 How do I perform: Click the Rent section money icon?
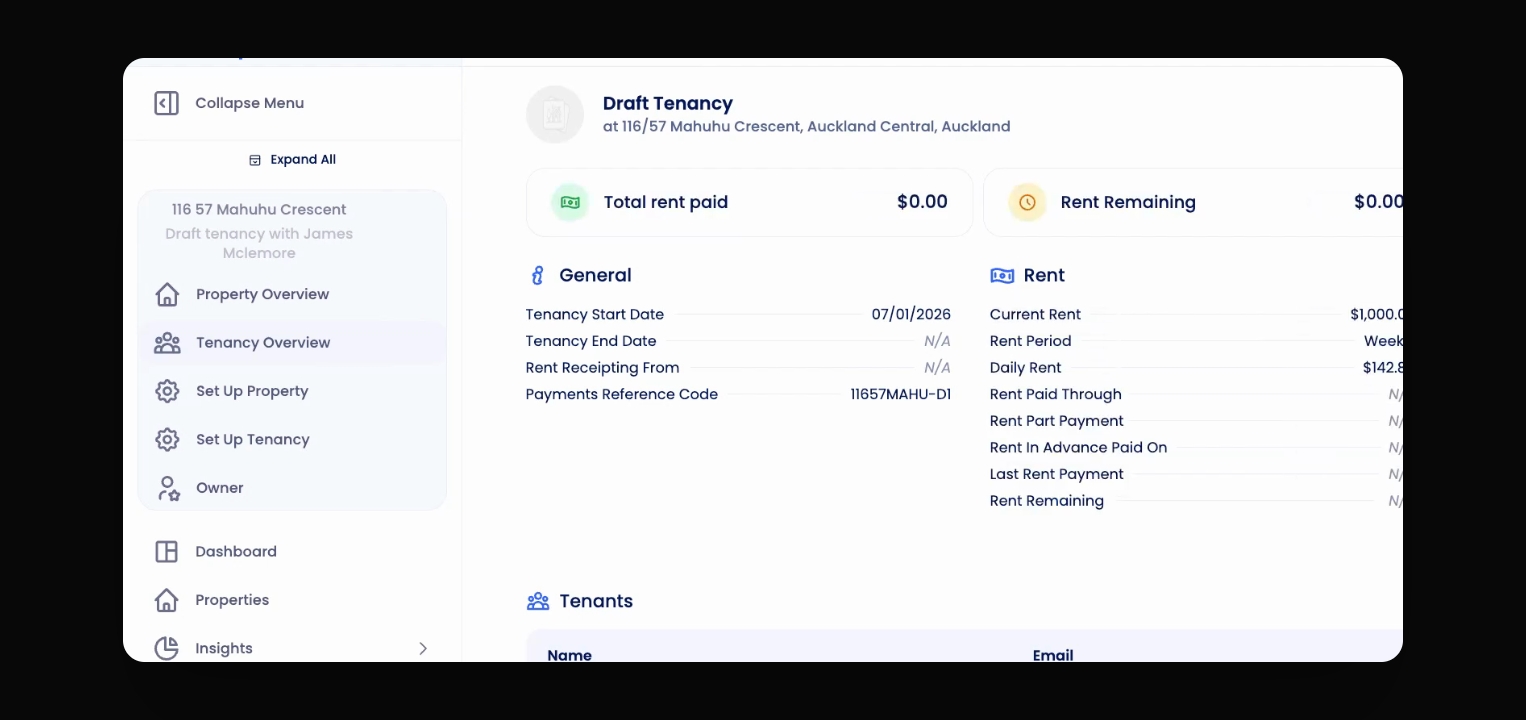pos(1002,276)
